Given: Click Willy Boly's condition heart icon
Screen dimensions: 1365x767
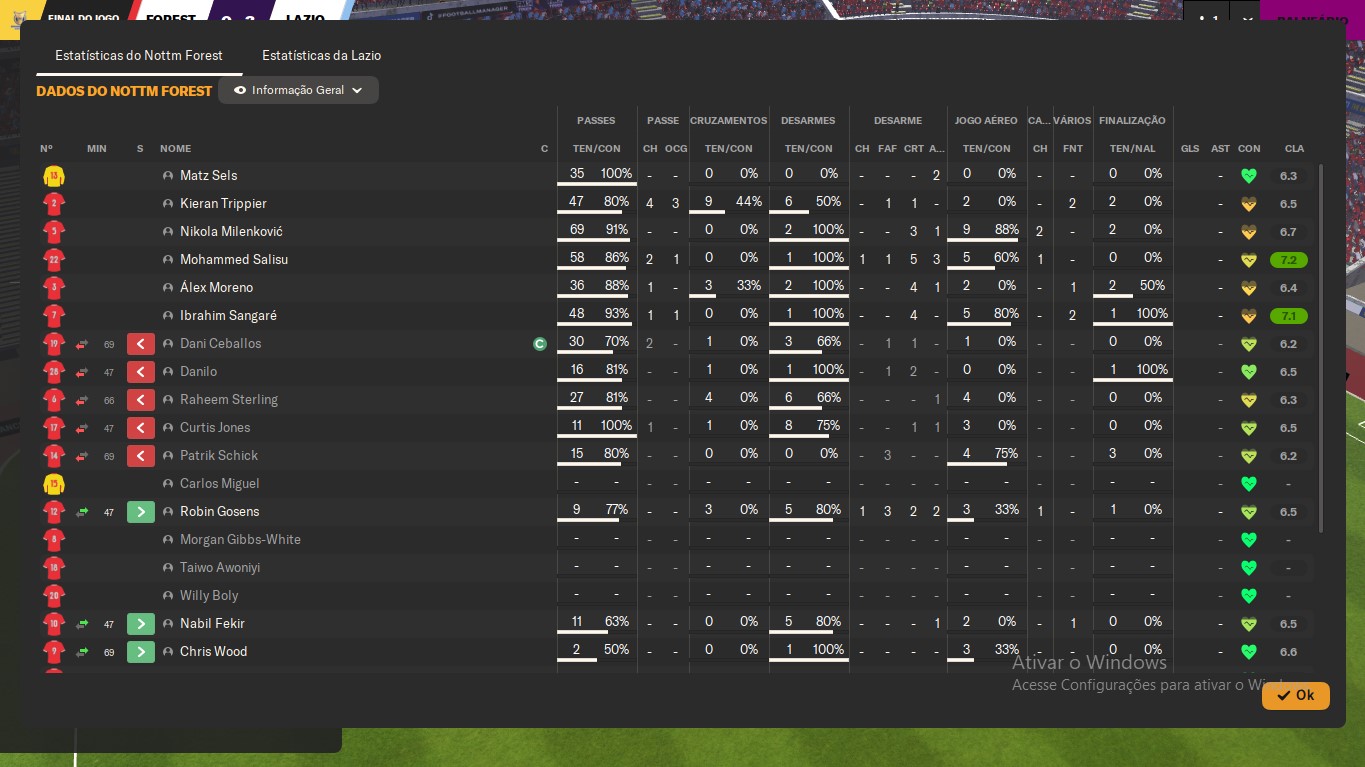Looking at the screenshot, I should coord(1248,596).
